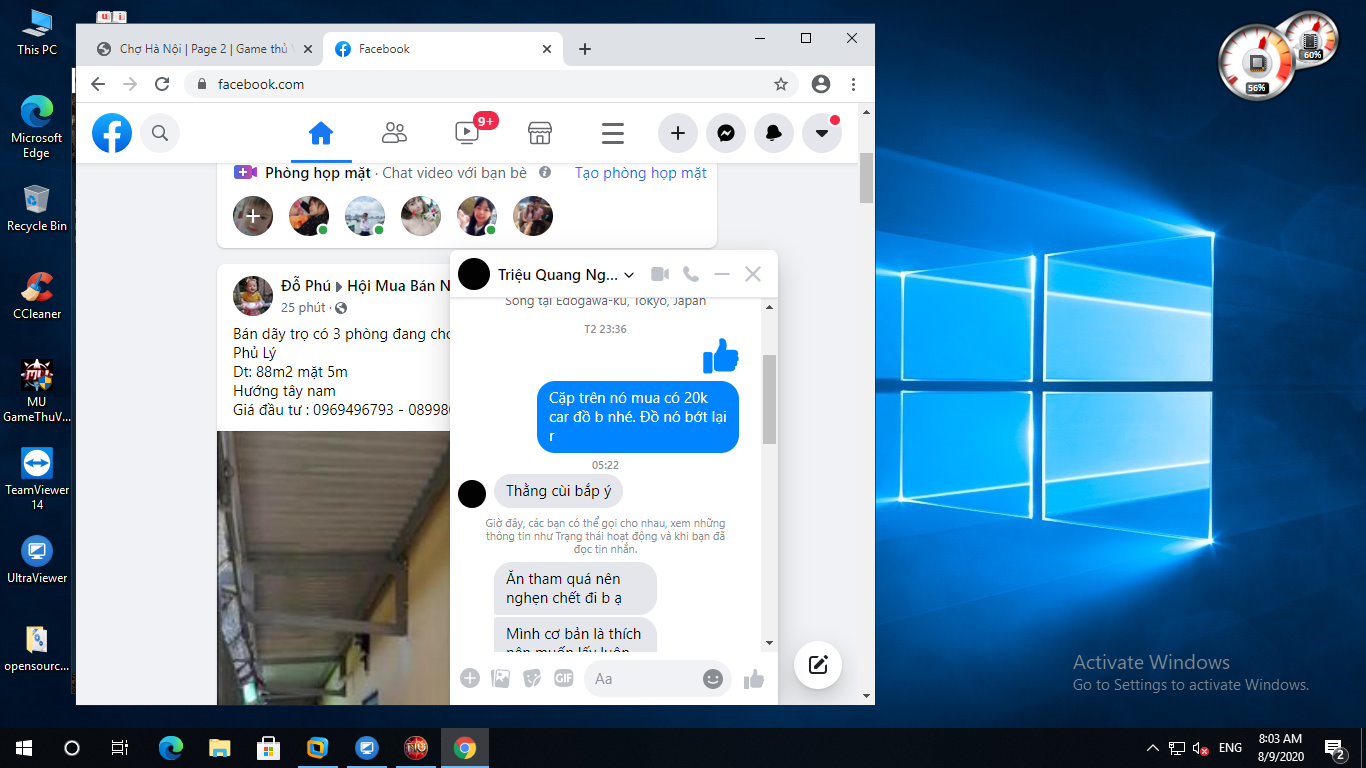1366x768 pixels.
Task: Open emoji picker in message field
Action: tap(712, 679)
